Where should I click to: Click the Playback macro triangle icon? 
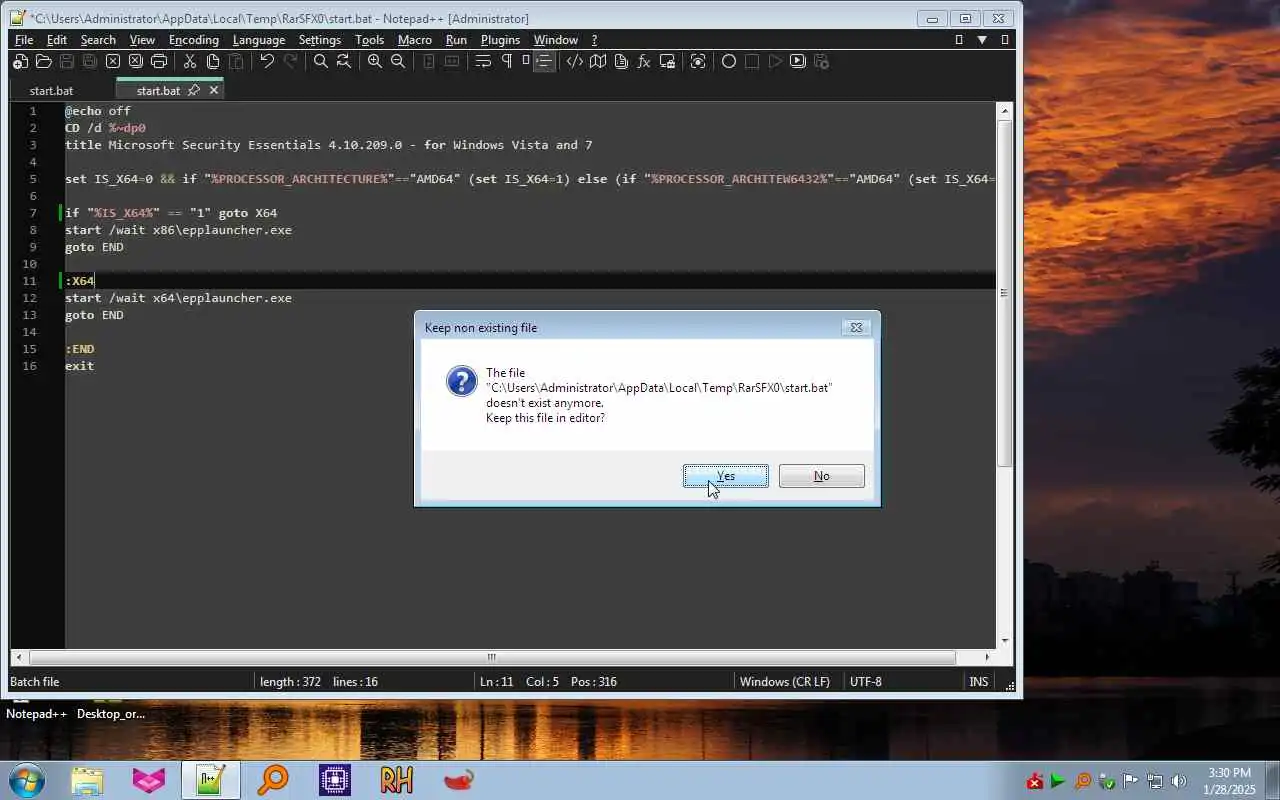[x=775, y=61]
